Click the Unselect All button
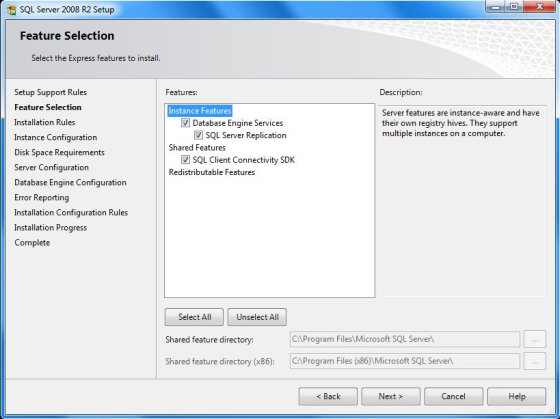 pyautogui.click(x=257, y=317)
